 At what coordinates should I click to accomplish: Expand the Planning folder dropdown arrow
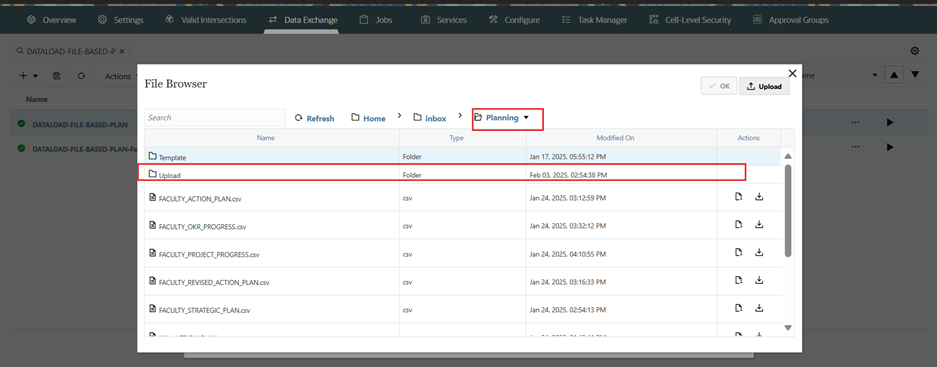coord(526,118)
